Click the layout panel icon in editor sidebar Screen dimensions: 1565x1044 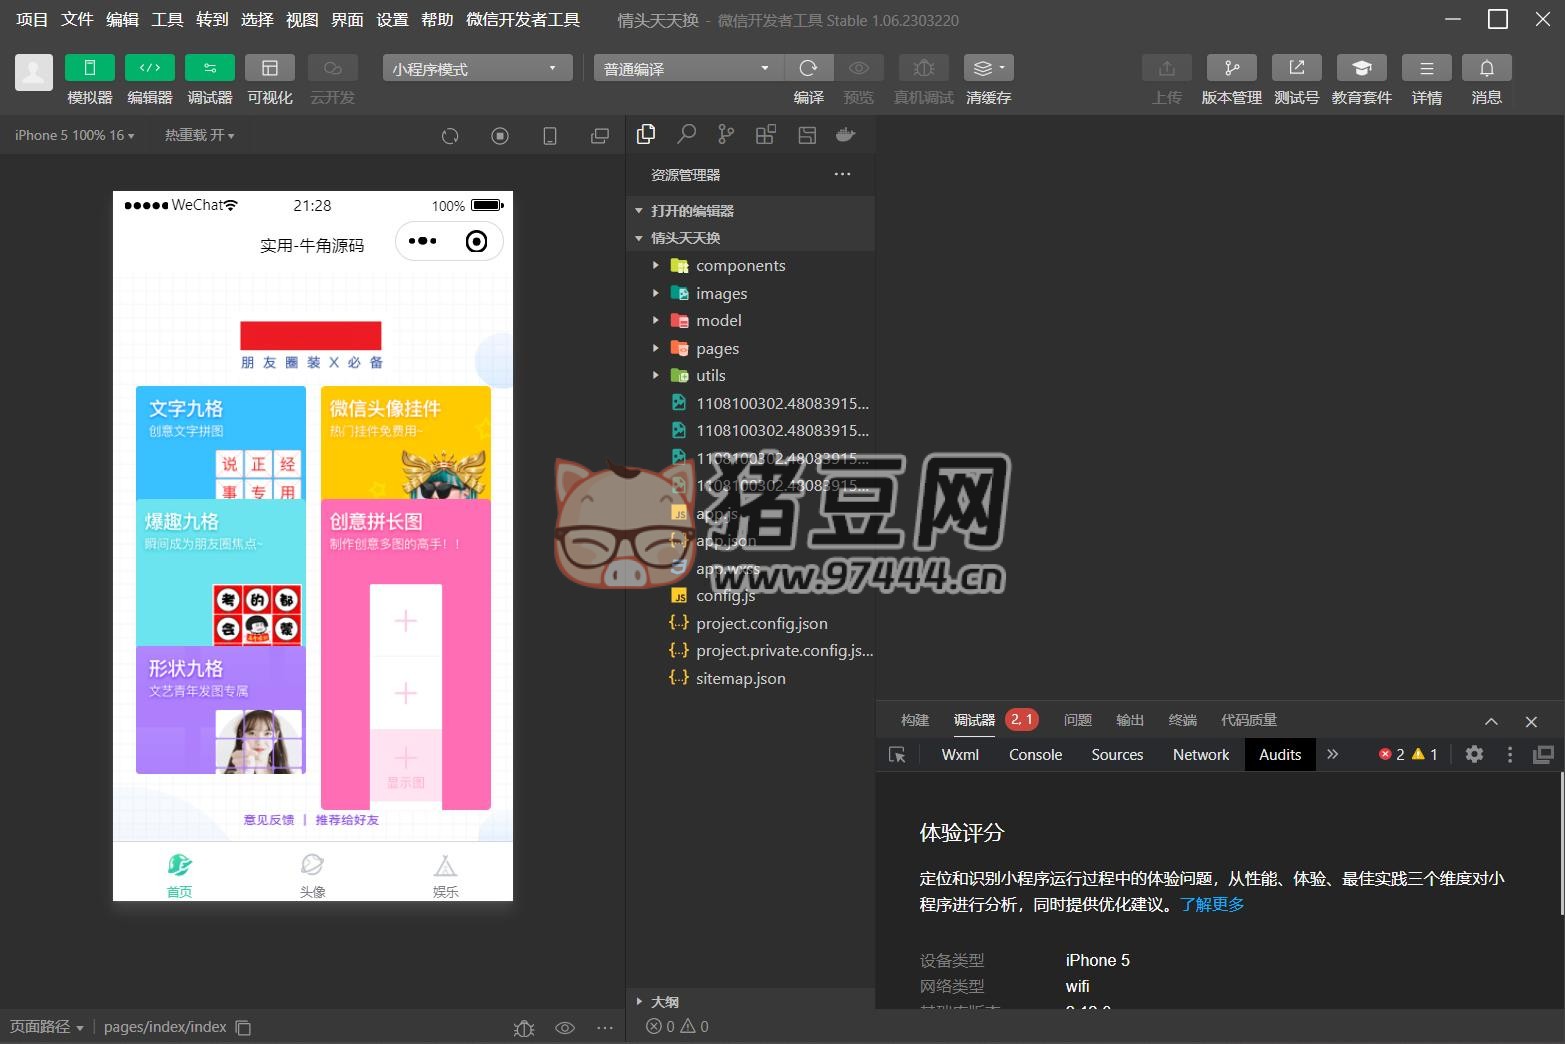(x=807, y=134)
